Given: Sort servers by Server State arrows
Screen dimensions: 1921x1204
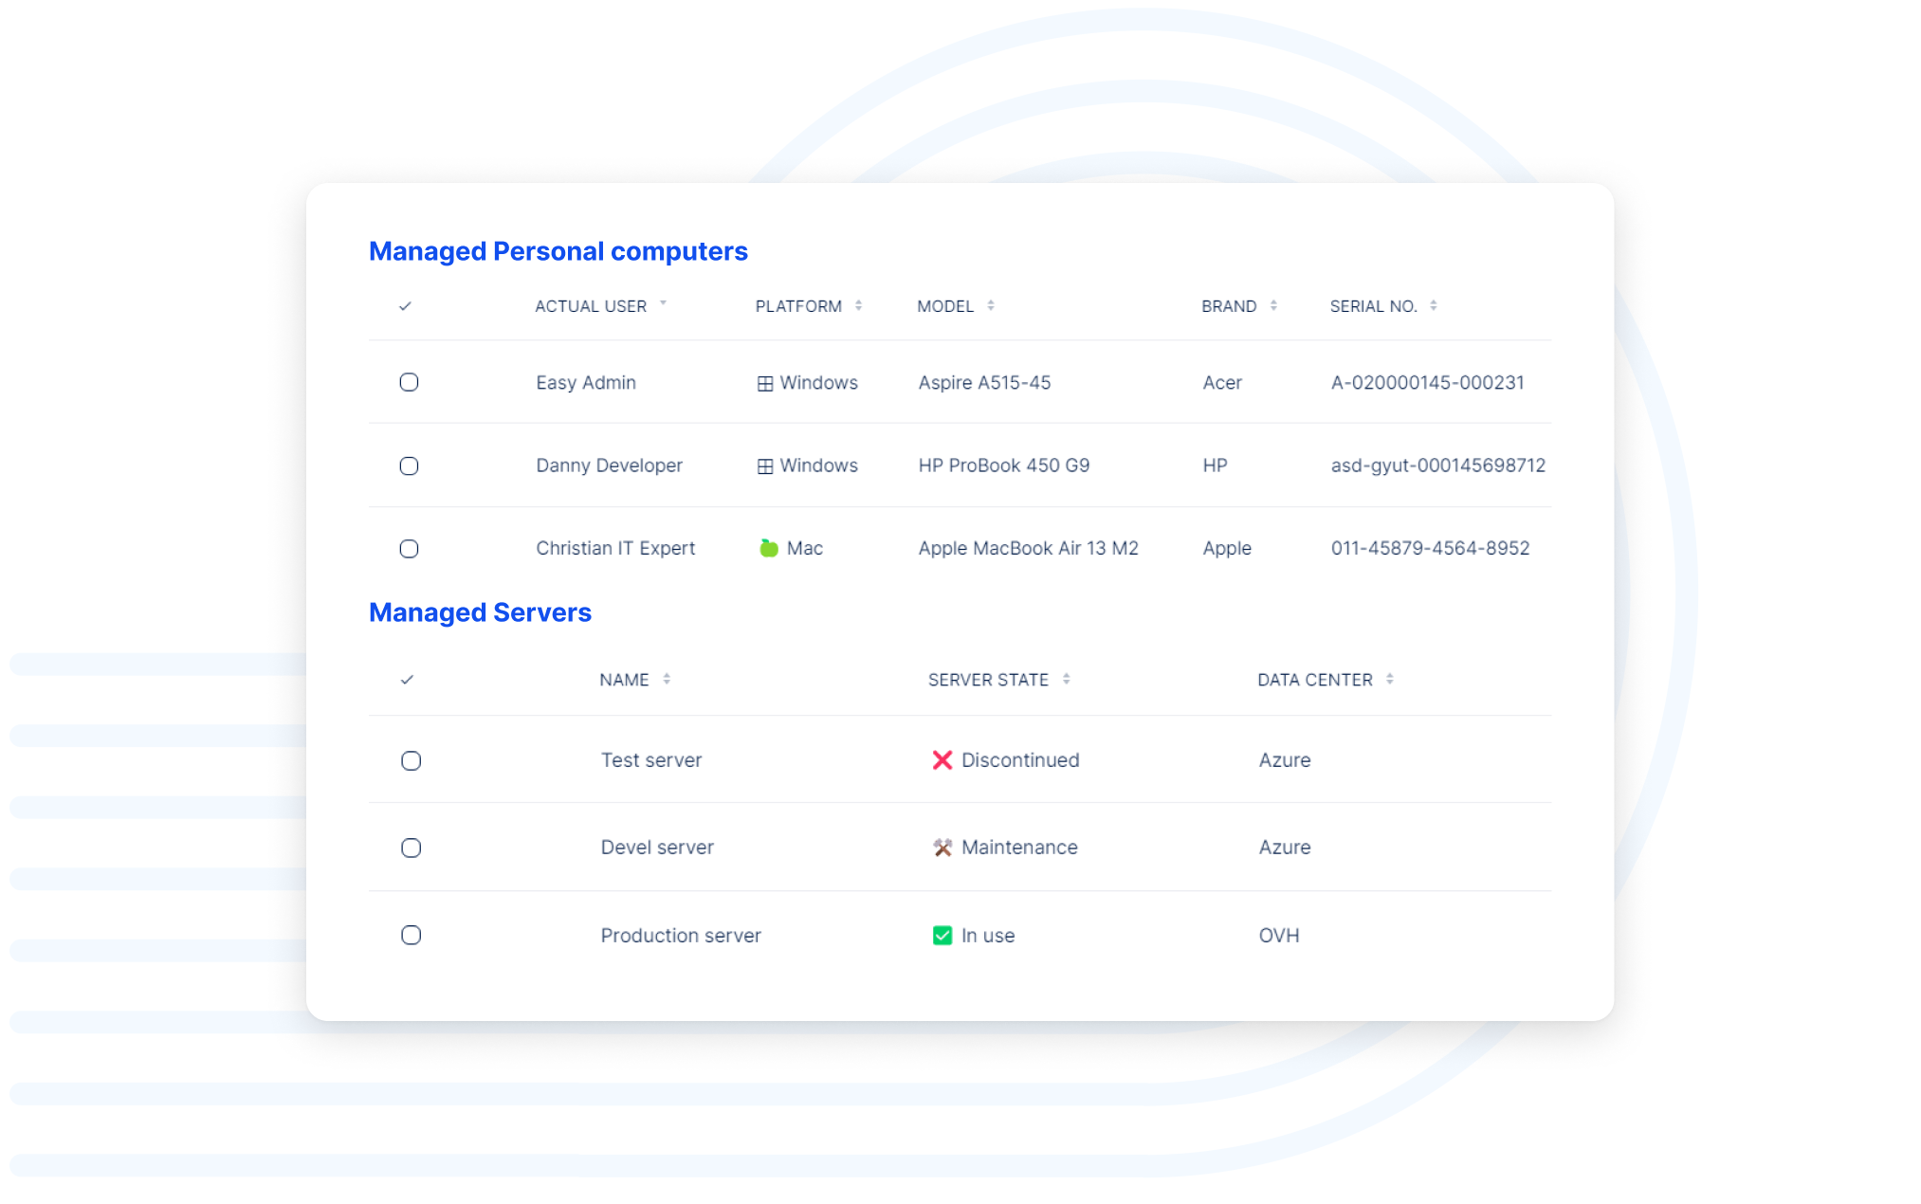Looking at the screenshot, I should pyautogui.click(x=1066, y=679).
